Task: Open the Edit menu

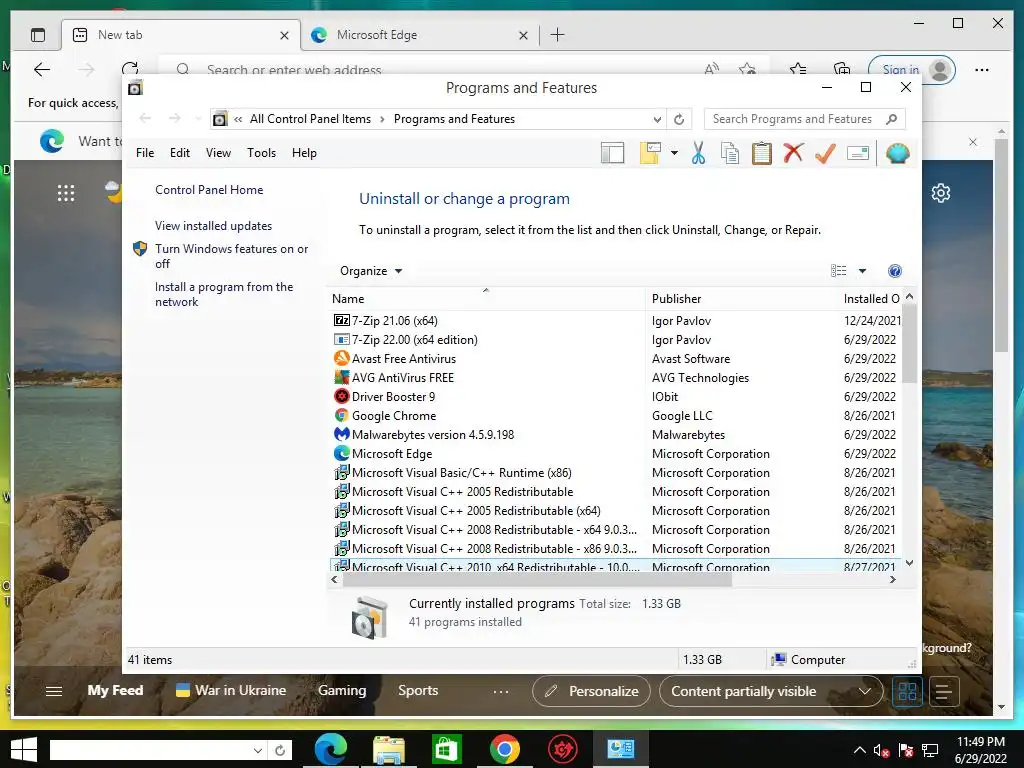Action: (x=180, y=153)
